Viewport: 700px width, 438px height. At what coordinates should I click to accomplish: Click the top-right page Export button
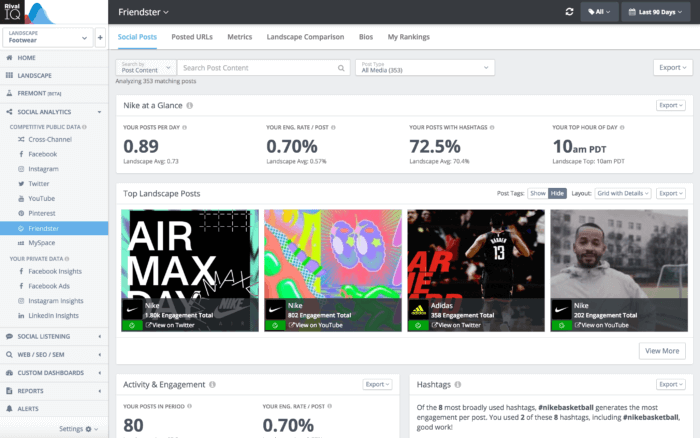pyautogui.click(x=673, y=67)
